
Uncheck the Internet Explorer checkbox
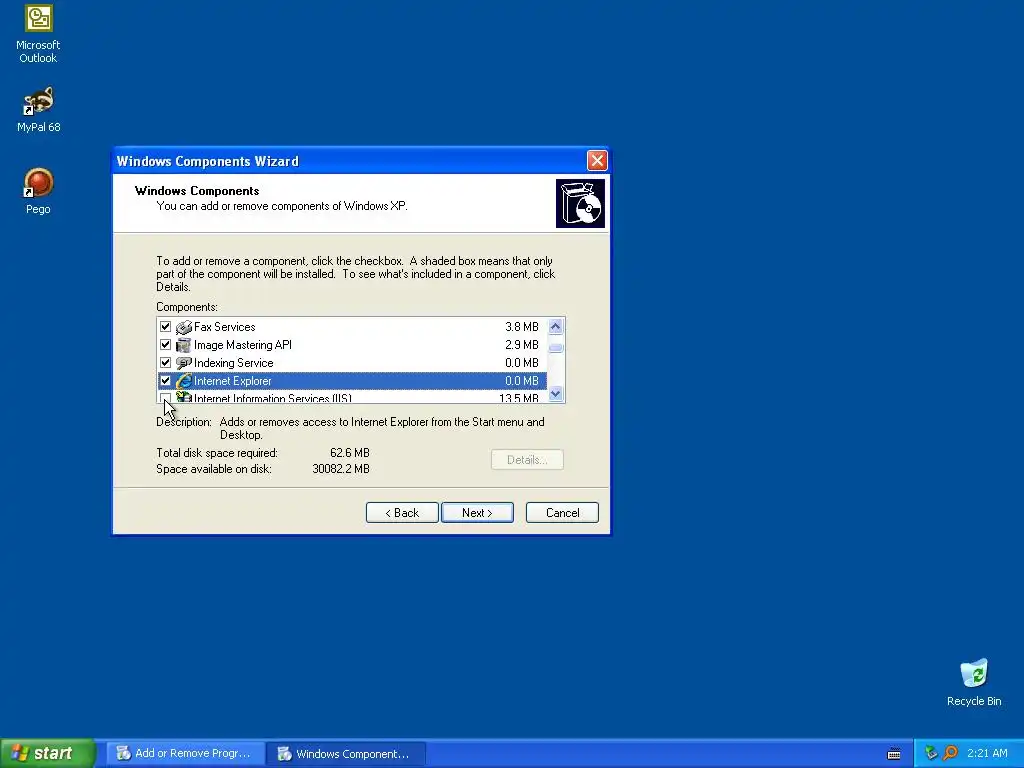point(165,381)
